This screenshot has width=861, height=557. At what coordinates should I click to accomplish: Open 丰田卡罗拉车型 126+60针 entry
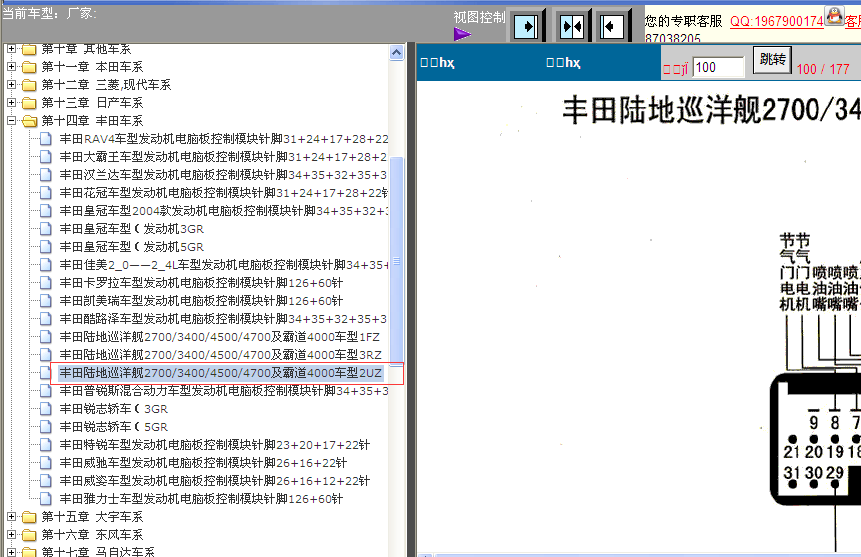point(201,283)
